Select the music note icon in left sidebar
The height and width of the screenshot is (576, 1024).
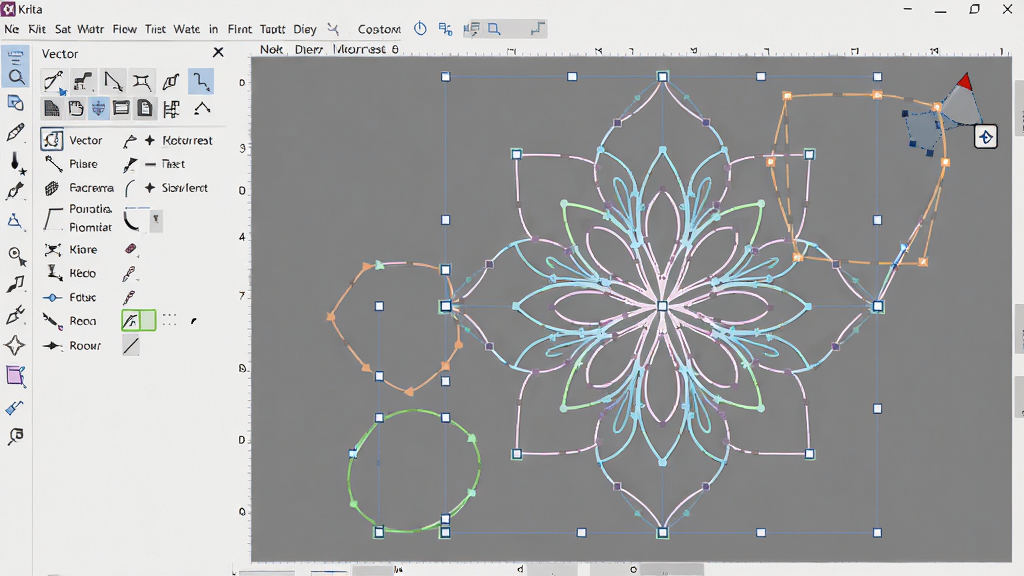tap(16, 284)
